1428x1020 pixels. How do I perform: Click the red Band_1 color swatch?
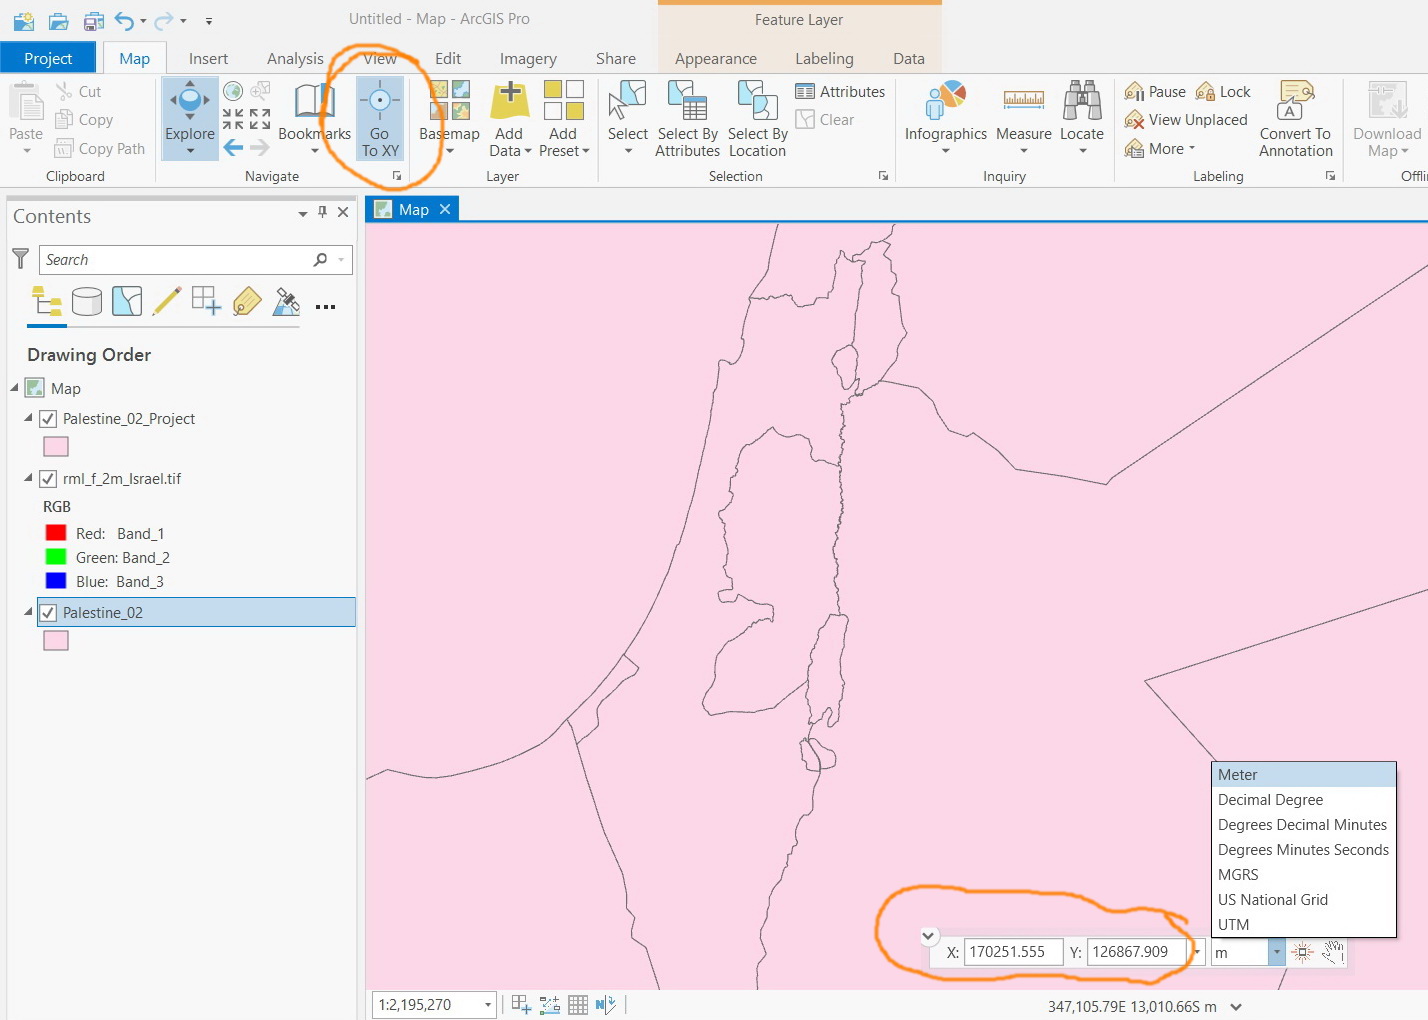(x=56, y=533)
